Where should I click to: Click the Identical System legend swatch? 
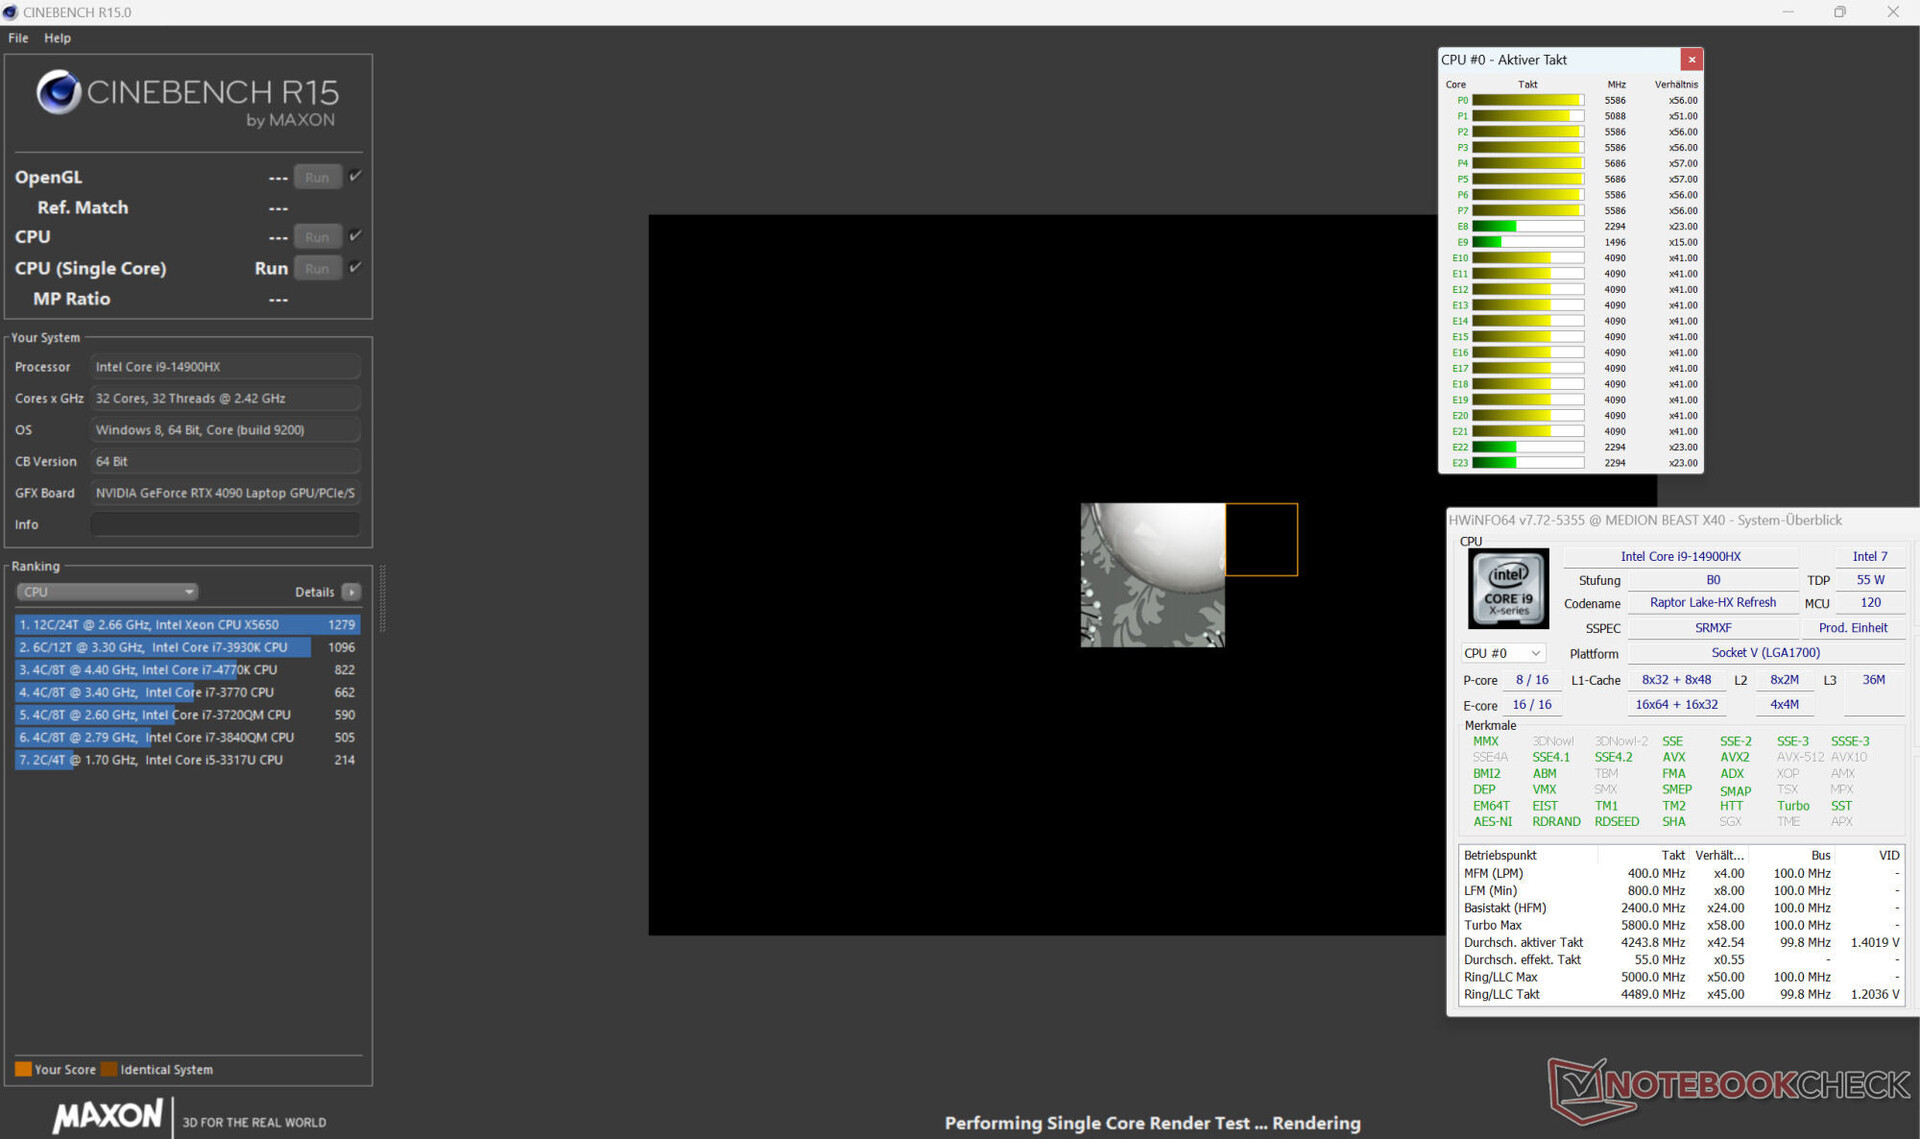[x=109, y=1069]
